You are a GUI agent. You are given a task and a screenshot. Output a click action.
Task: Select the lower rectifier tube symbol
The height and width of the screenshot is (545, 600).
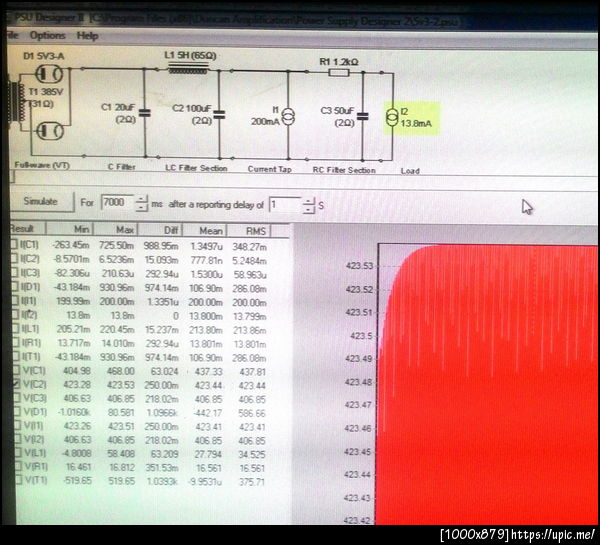(x=50, y=131)
